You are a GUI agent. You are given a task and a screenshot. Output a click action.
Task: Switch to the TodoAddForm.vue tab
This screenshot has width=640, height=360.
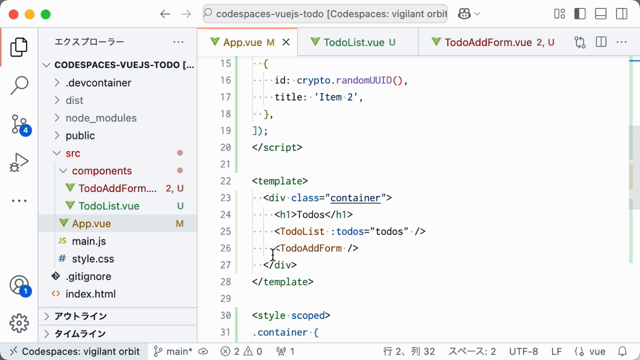493,42
